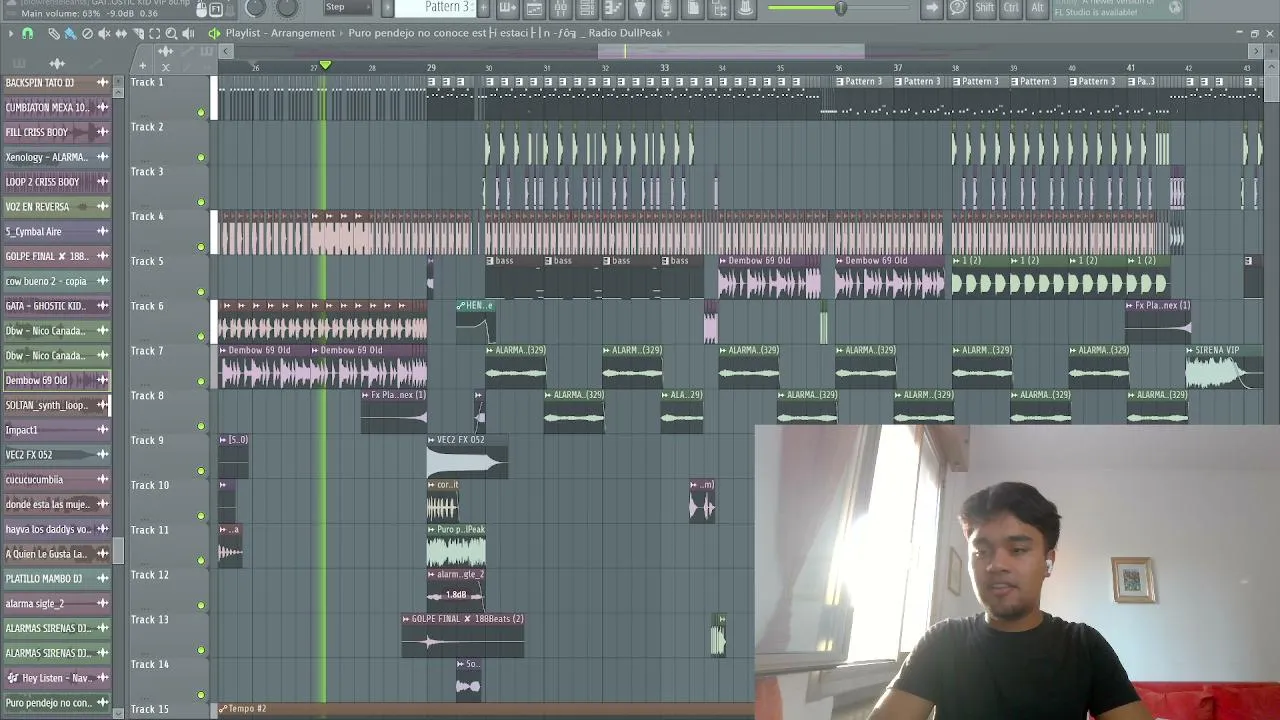
Task: Click the chat bubble help icon
Action: click(x=958, y=8)
